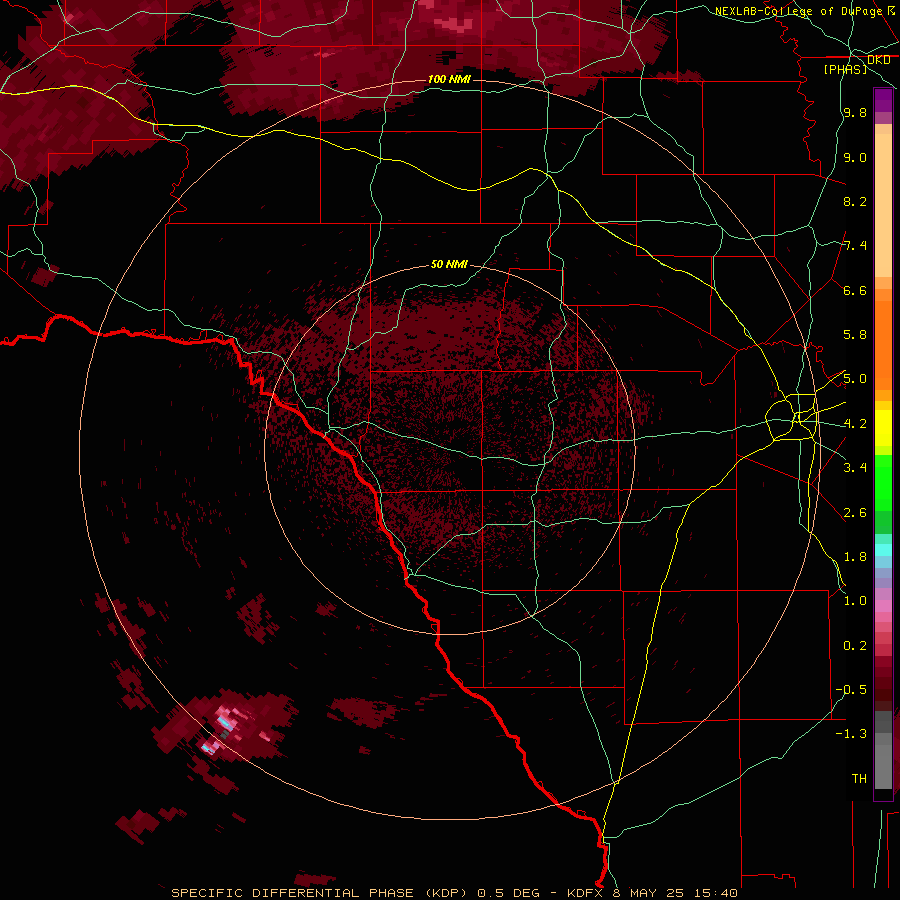Pick the cyan segment of the color bar
This screenshot has width=900, height=900.
(883, 550)
